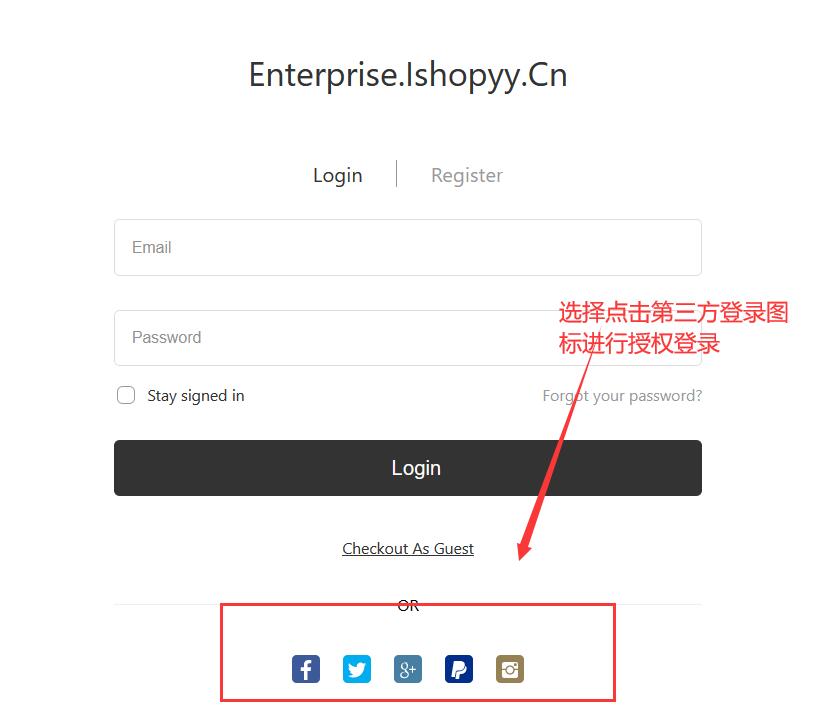Image resolution: width=816 pixels, height=722 pixels.
Task: Switch to the Register tab
Action: [x=467, y=175]
